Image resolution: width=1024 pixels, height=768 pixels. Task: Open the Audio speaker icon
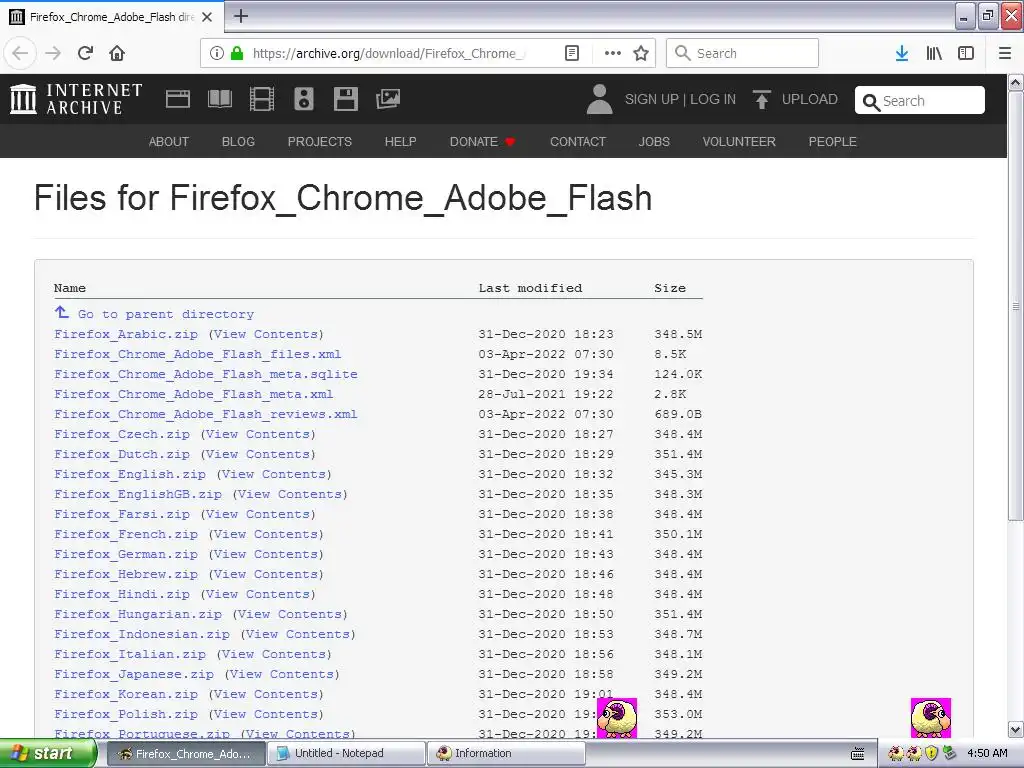[x=304, y=99]
